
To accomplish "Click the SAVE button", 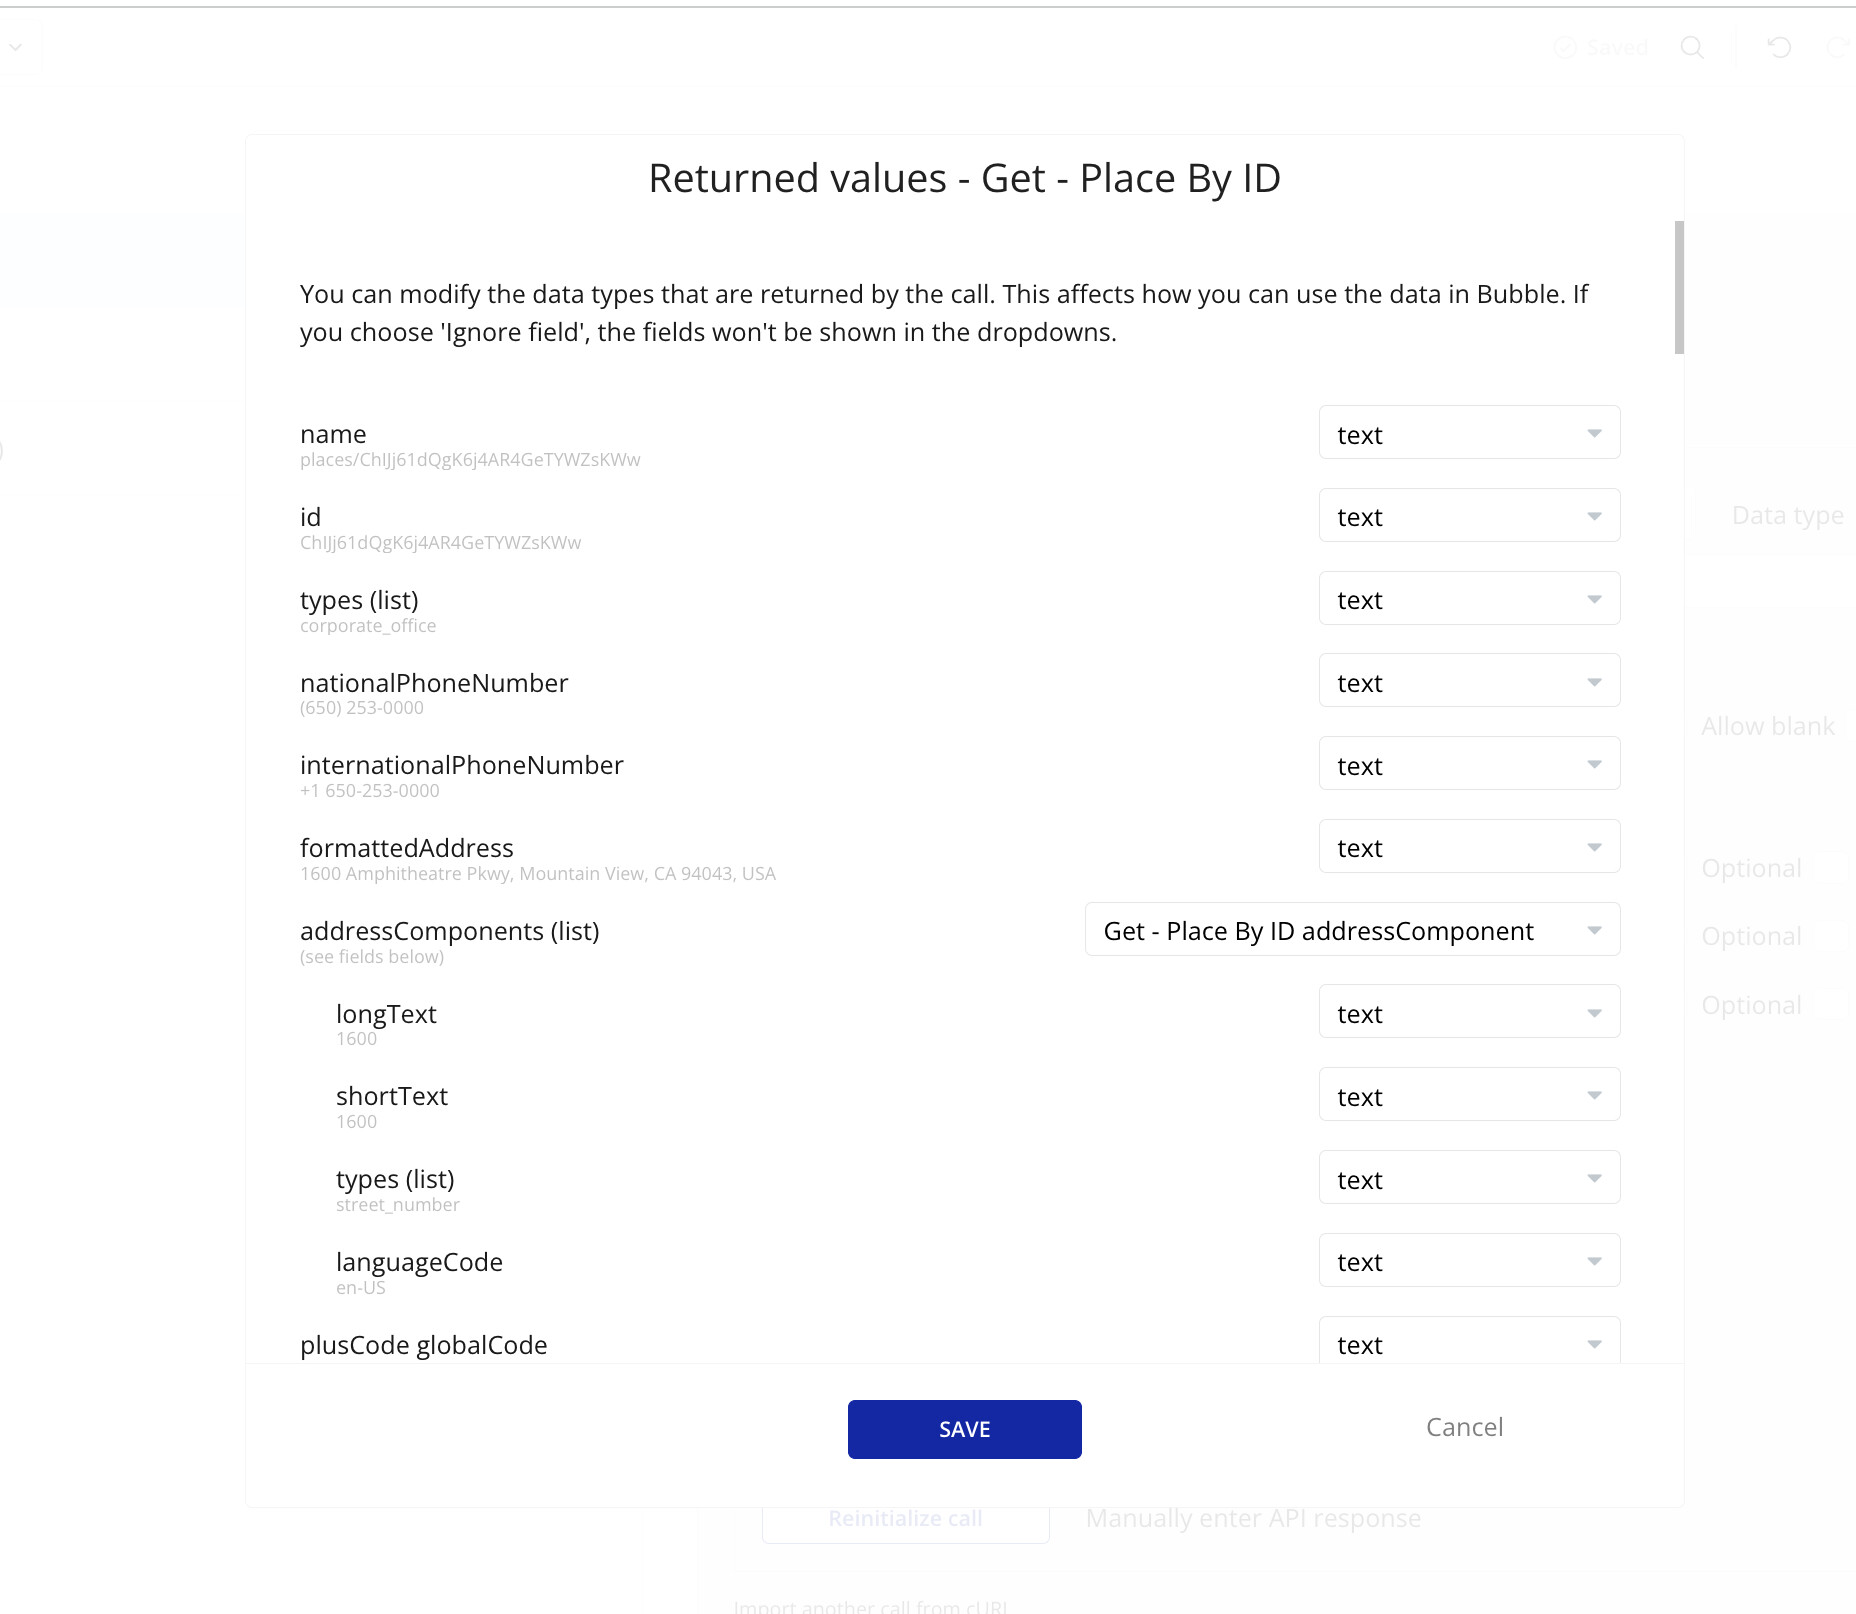I will click(x=964, y=1429).
